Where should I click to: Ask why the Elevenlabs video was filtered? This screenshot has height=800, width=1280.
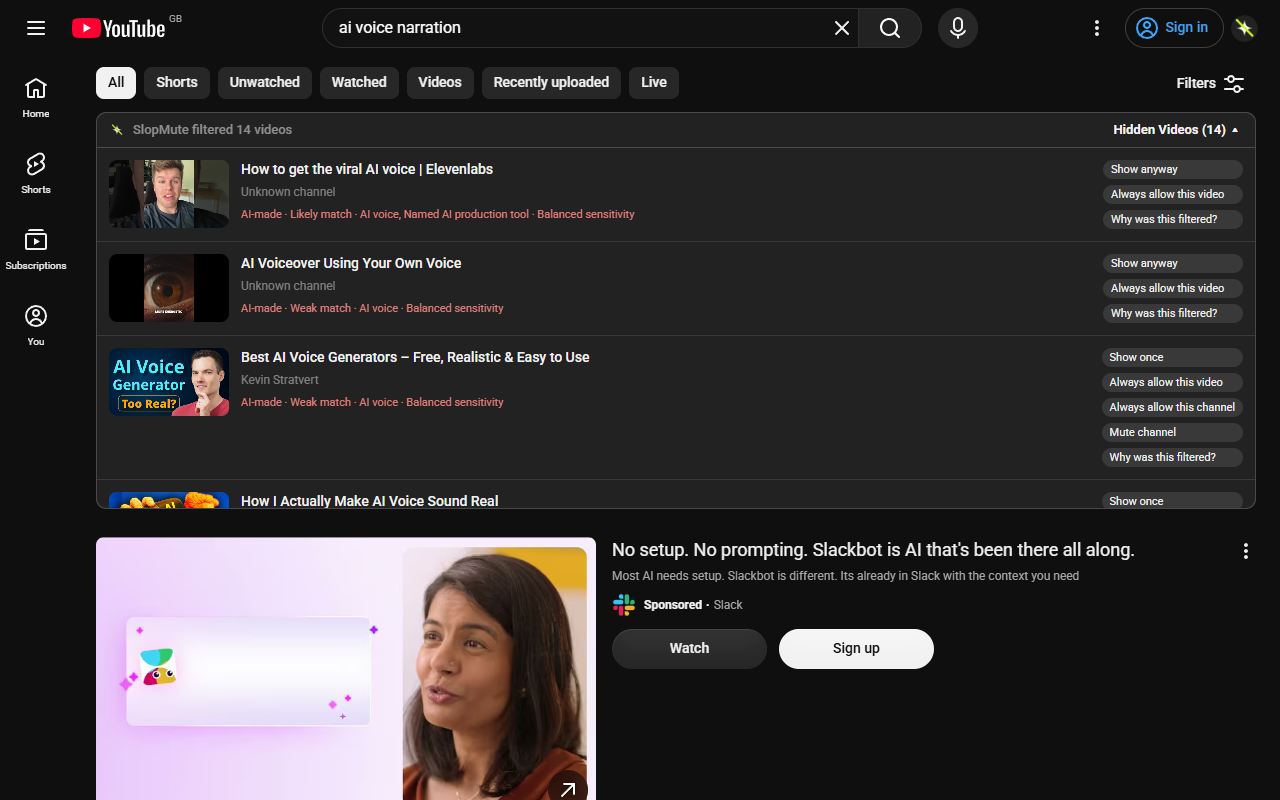point(1173,219)
